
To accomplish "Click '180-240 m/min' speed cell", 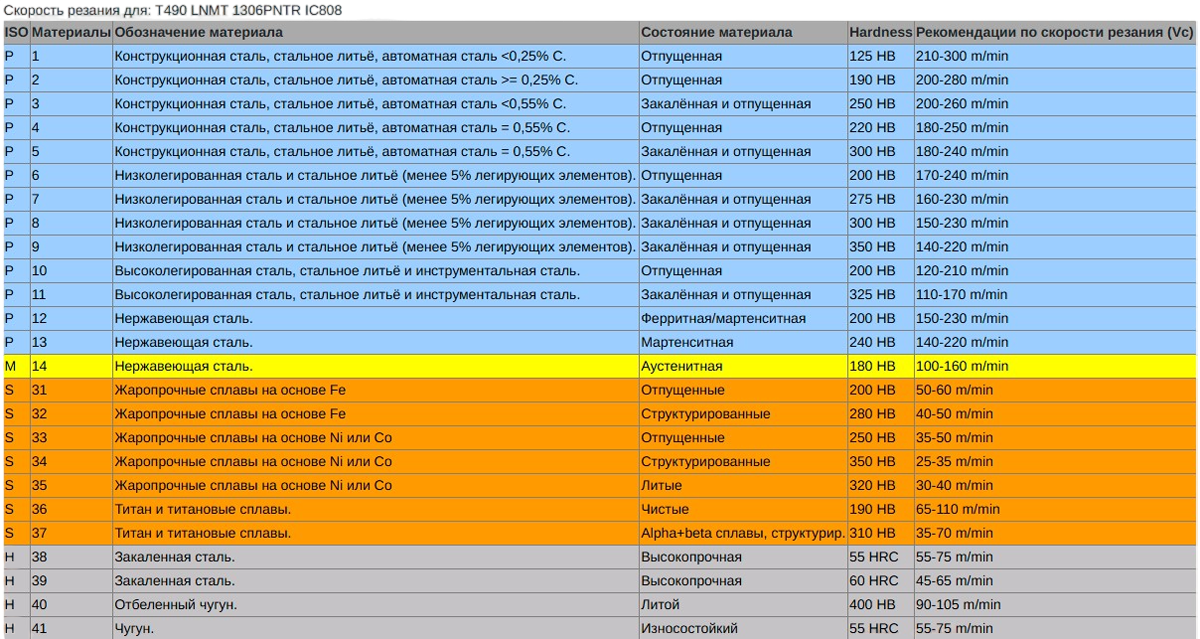I will [x=1055, y=151].
